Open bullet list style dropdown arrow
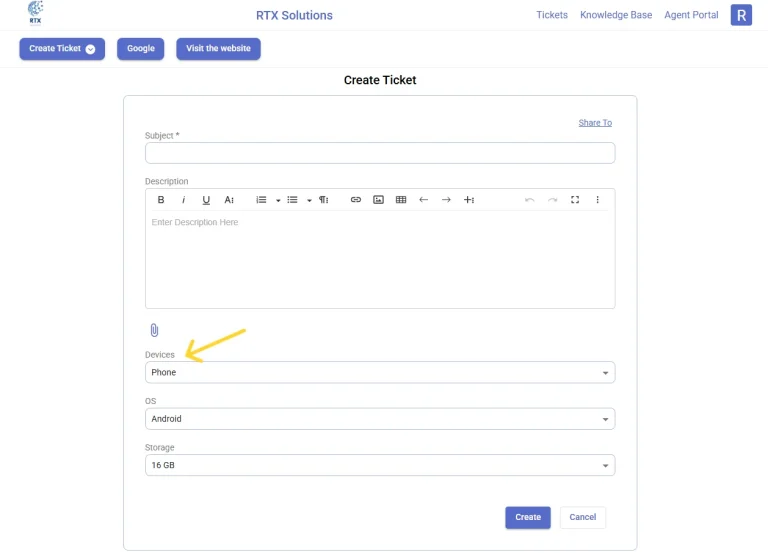This screenshot has height=553, width=768. [309, 200]
